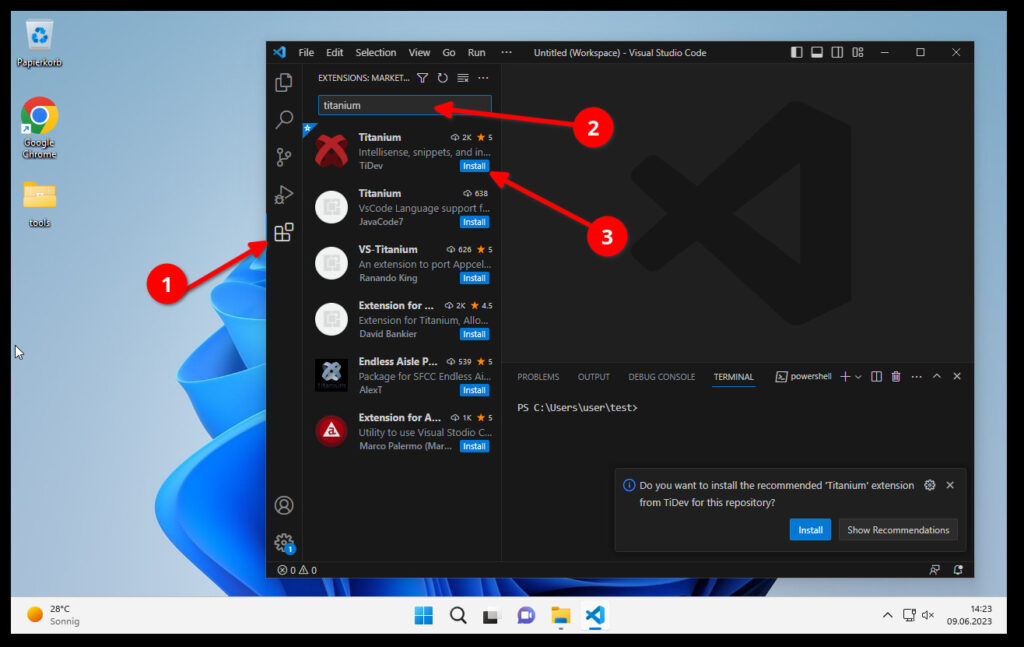1024x647 pixels.
Task: Switch to the Problems tab
Action: (538, 377)
